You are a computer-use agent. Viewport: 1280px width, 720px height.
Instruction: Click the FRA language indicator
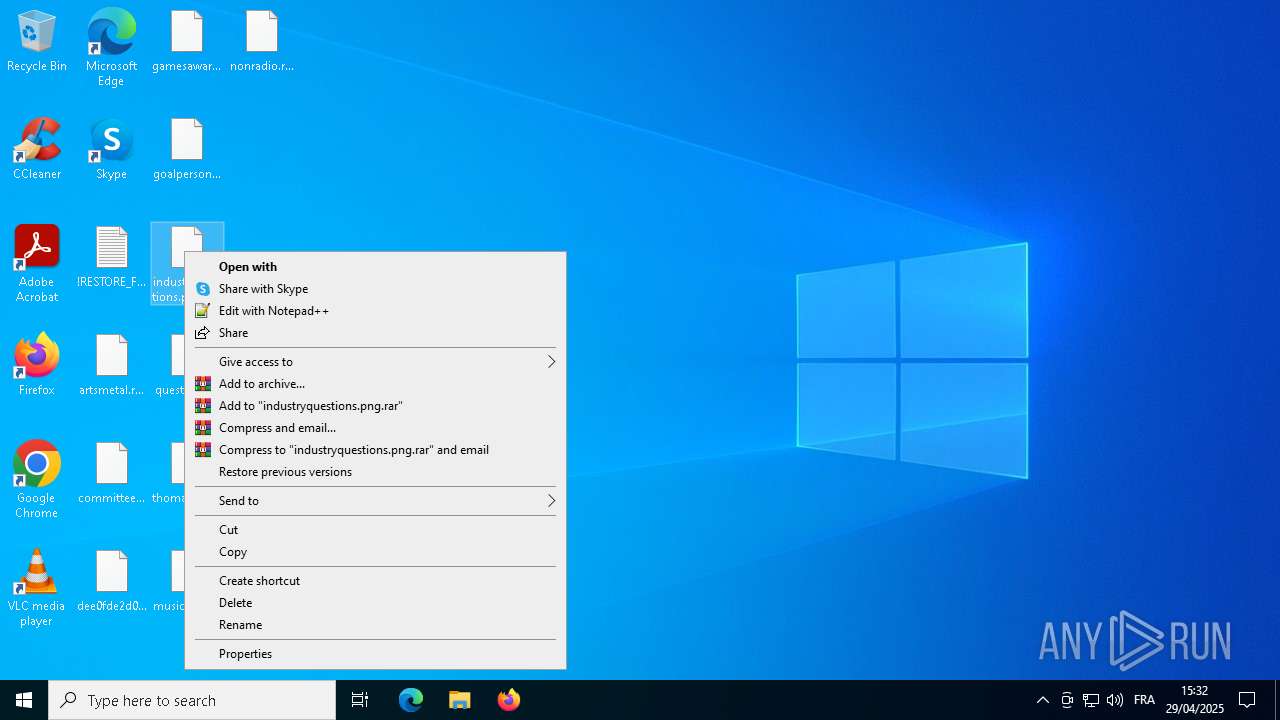[1145, 700]
